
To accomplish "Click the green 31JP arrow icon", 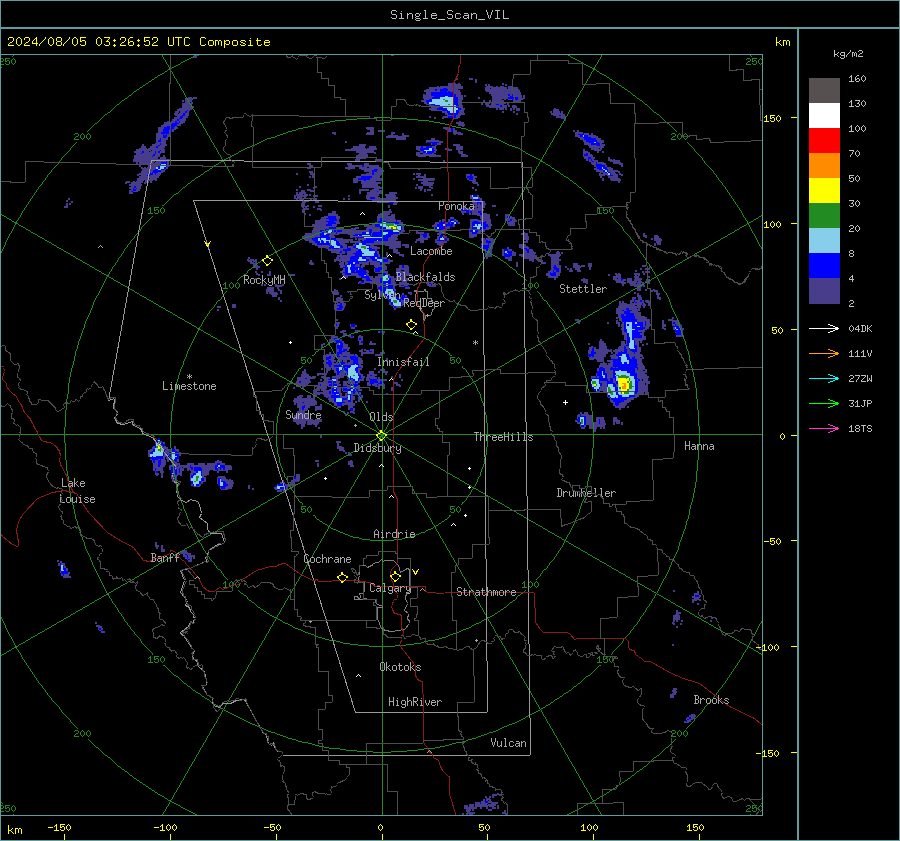I will click(824, 404).
